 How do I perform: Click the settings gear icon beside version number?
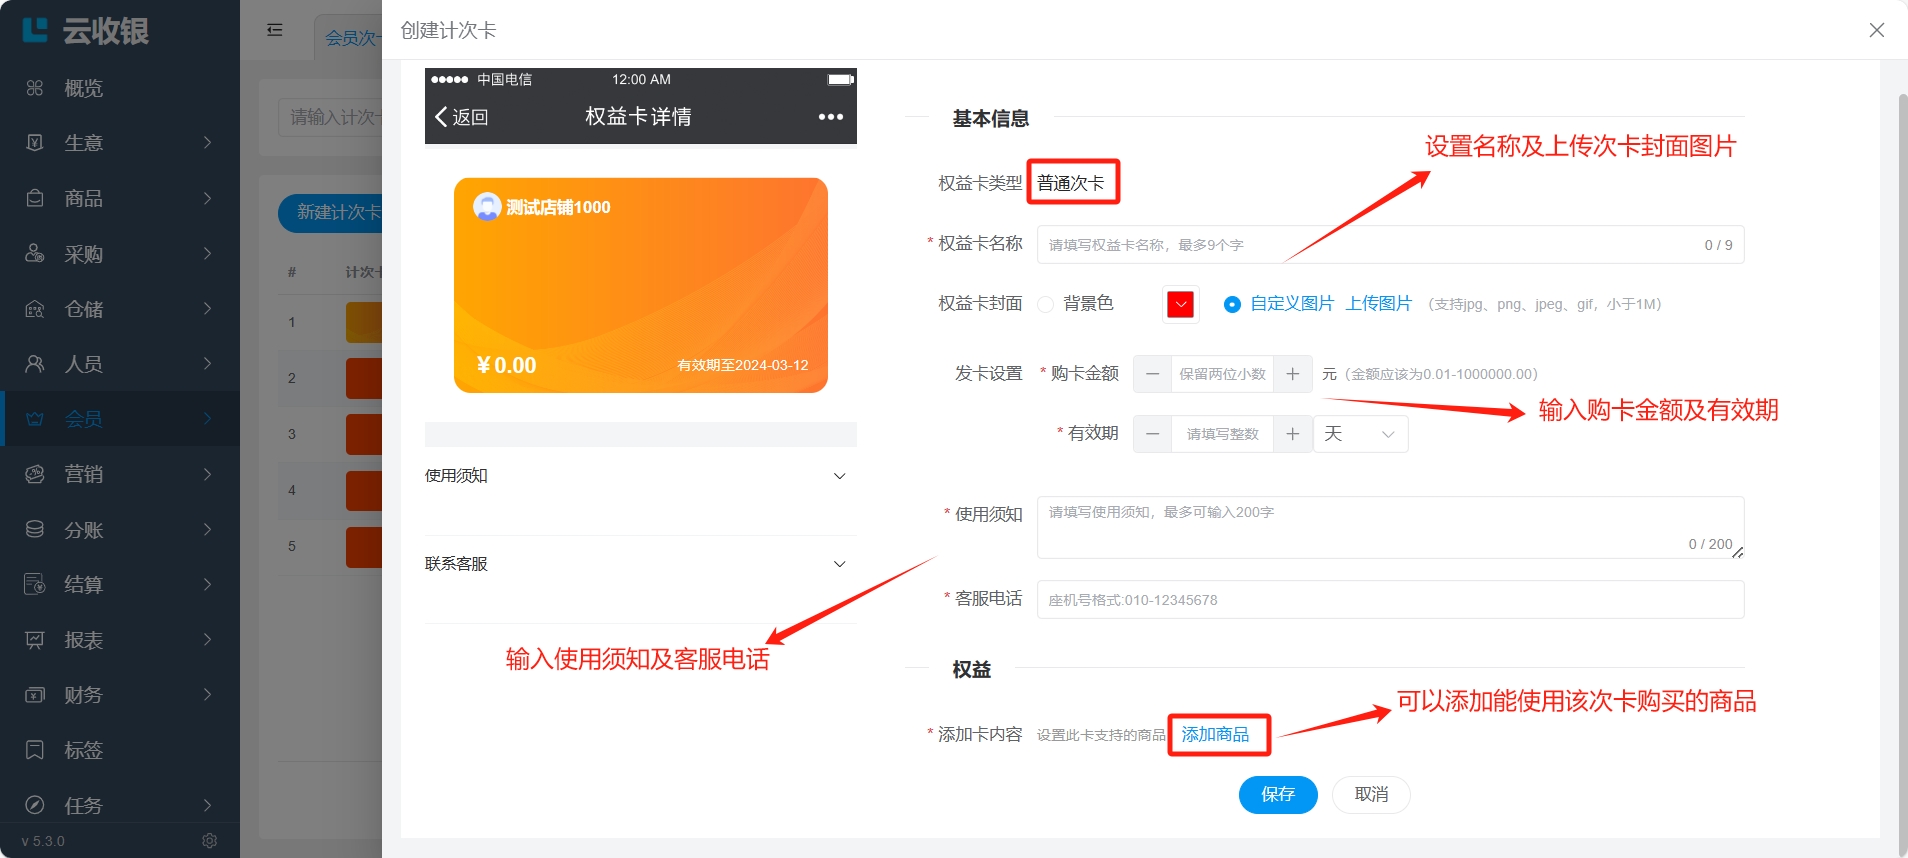(209, 841)
